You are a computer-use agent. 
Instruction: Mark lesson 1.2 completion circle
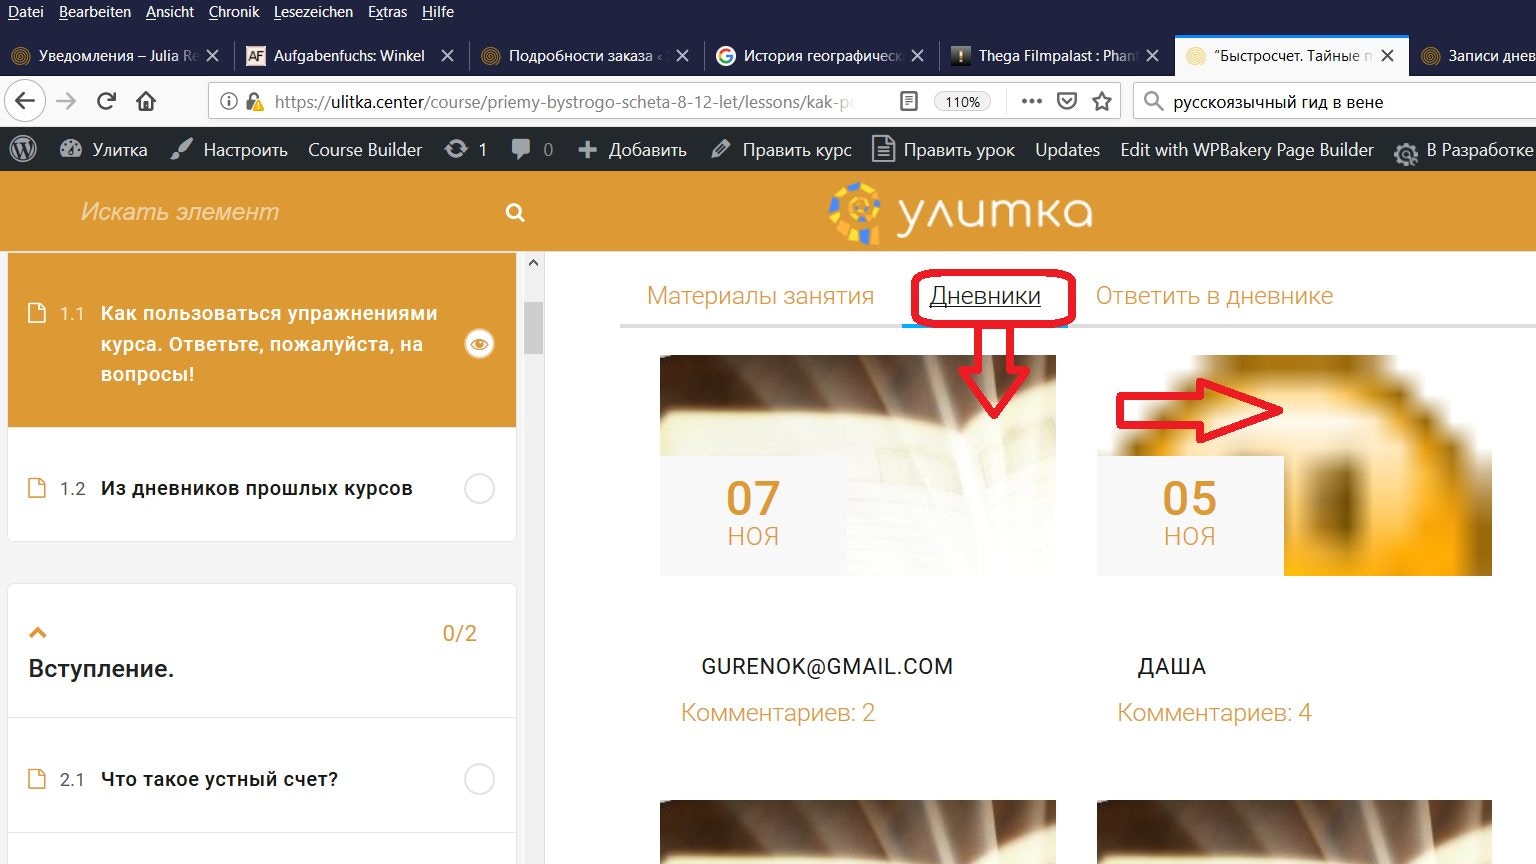479,489
